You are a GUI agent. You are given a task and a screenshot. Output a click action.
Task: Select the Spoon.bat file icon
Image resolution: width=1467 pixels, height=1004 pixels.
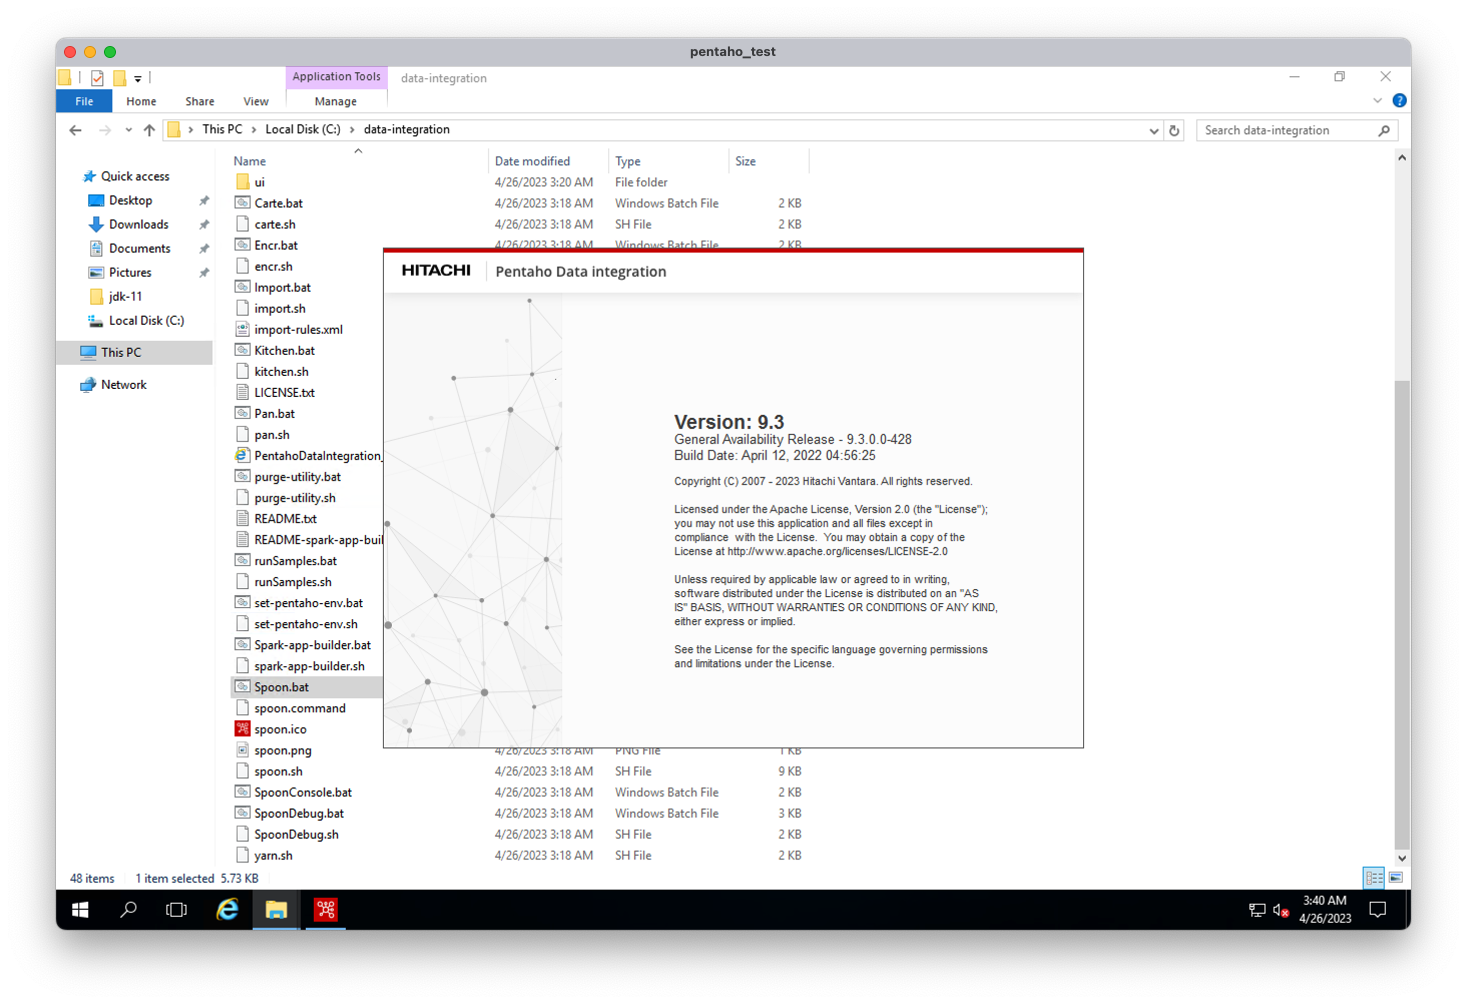pyautogui.click(x=242, y=687)
